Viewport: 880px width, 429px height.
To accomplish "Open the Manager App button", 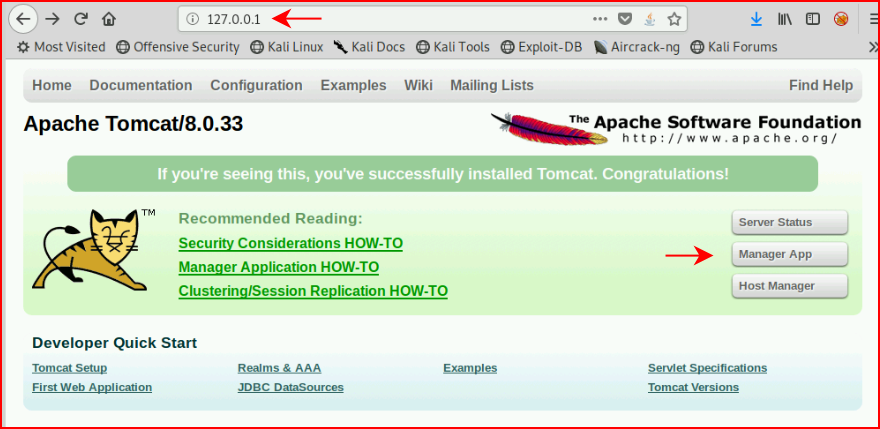I will click(x=790, y=254).
